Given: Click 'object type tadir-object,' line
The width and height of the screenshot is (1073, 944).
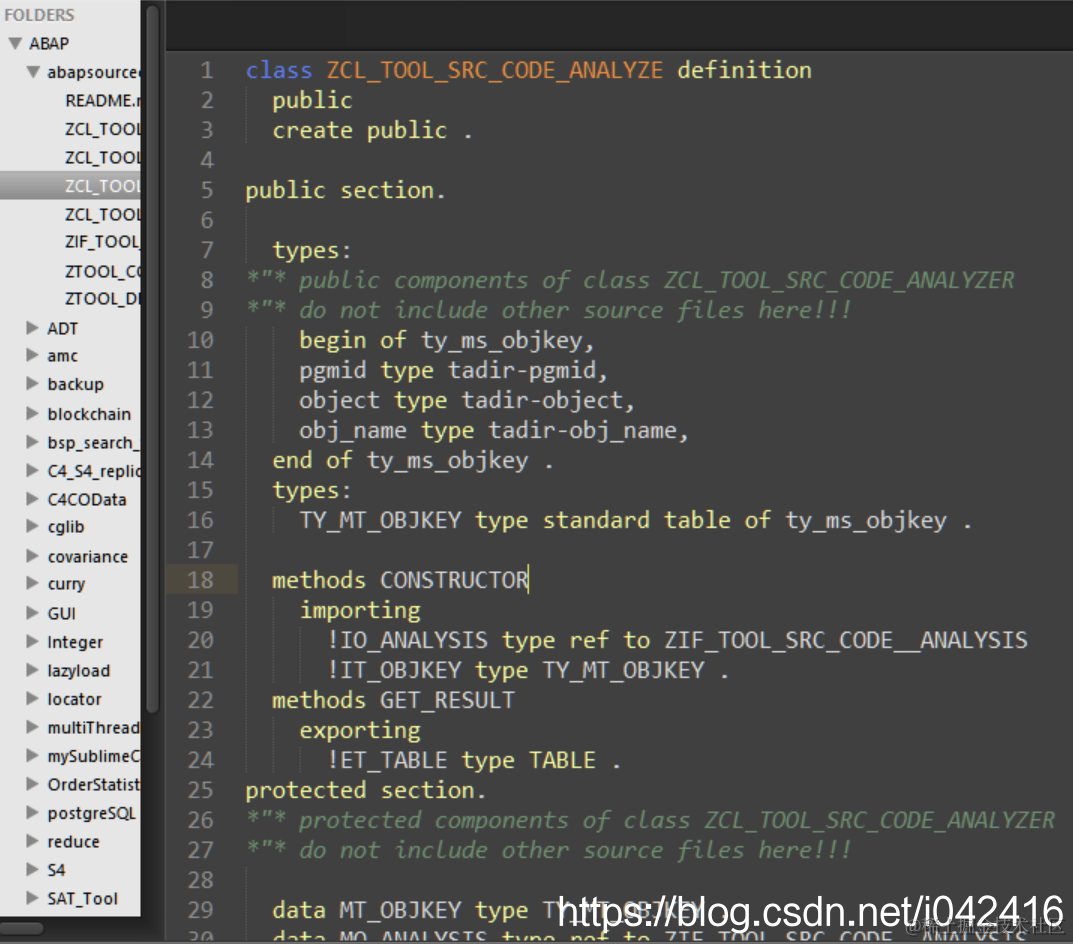Looking at the screenshot, I should pyautogui.click(x=467, y=400).
